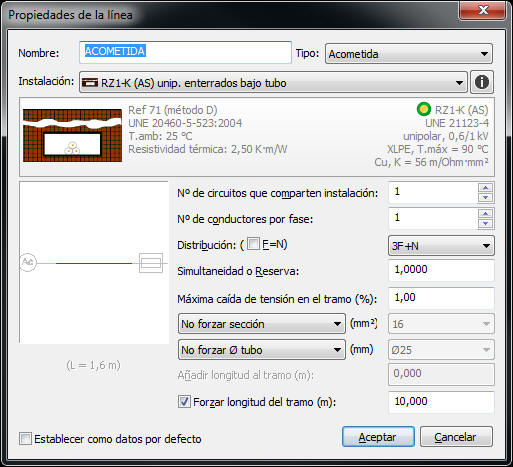513x467 pixels.
Task: Click the green RZ1-K (AS) cable indicator
Action: [x=424, y=109]
